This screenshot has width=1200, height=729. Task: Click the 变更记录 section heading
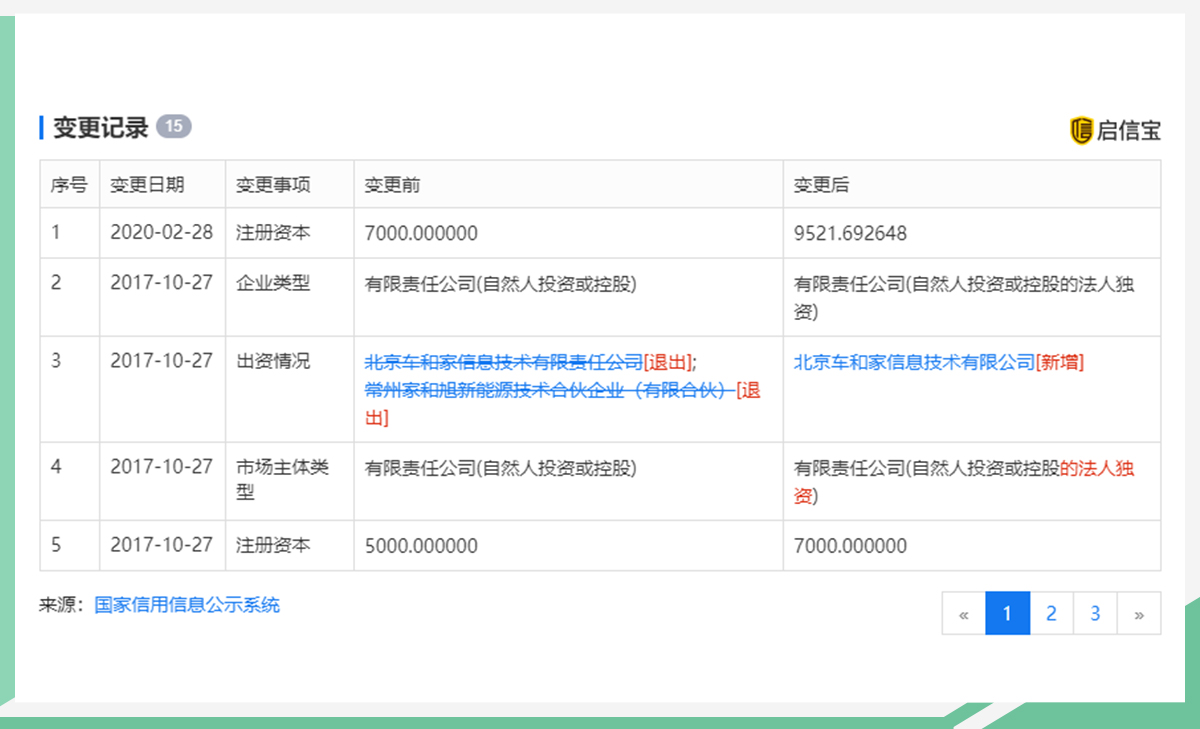click(100, 127)
